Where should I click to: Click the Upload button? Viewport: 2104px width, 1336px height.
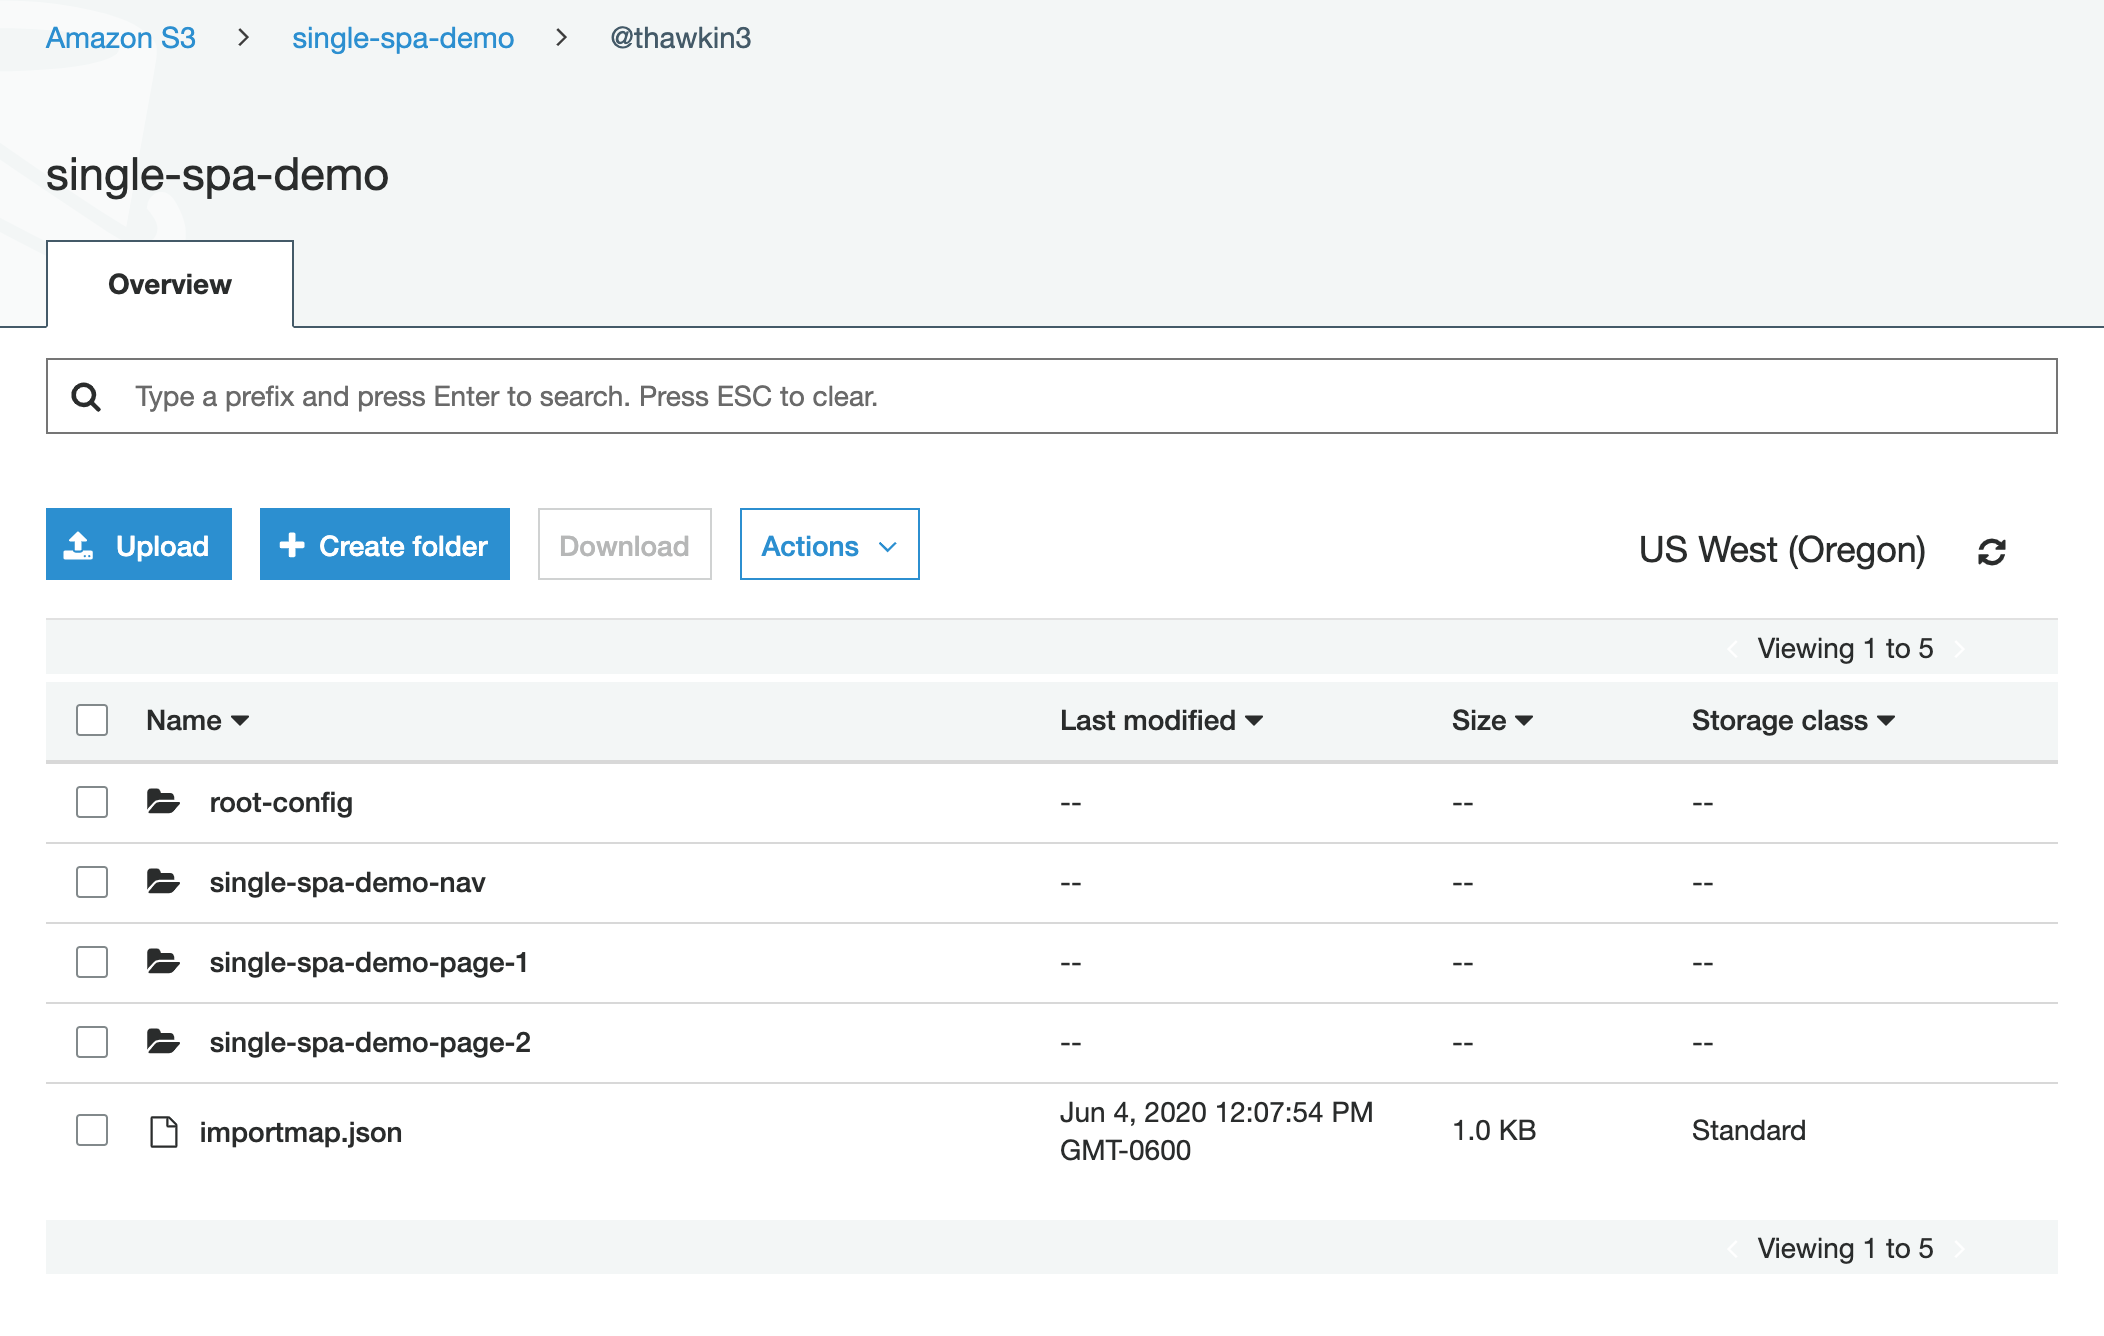139,545
